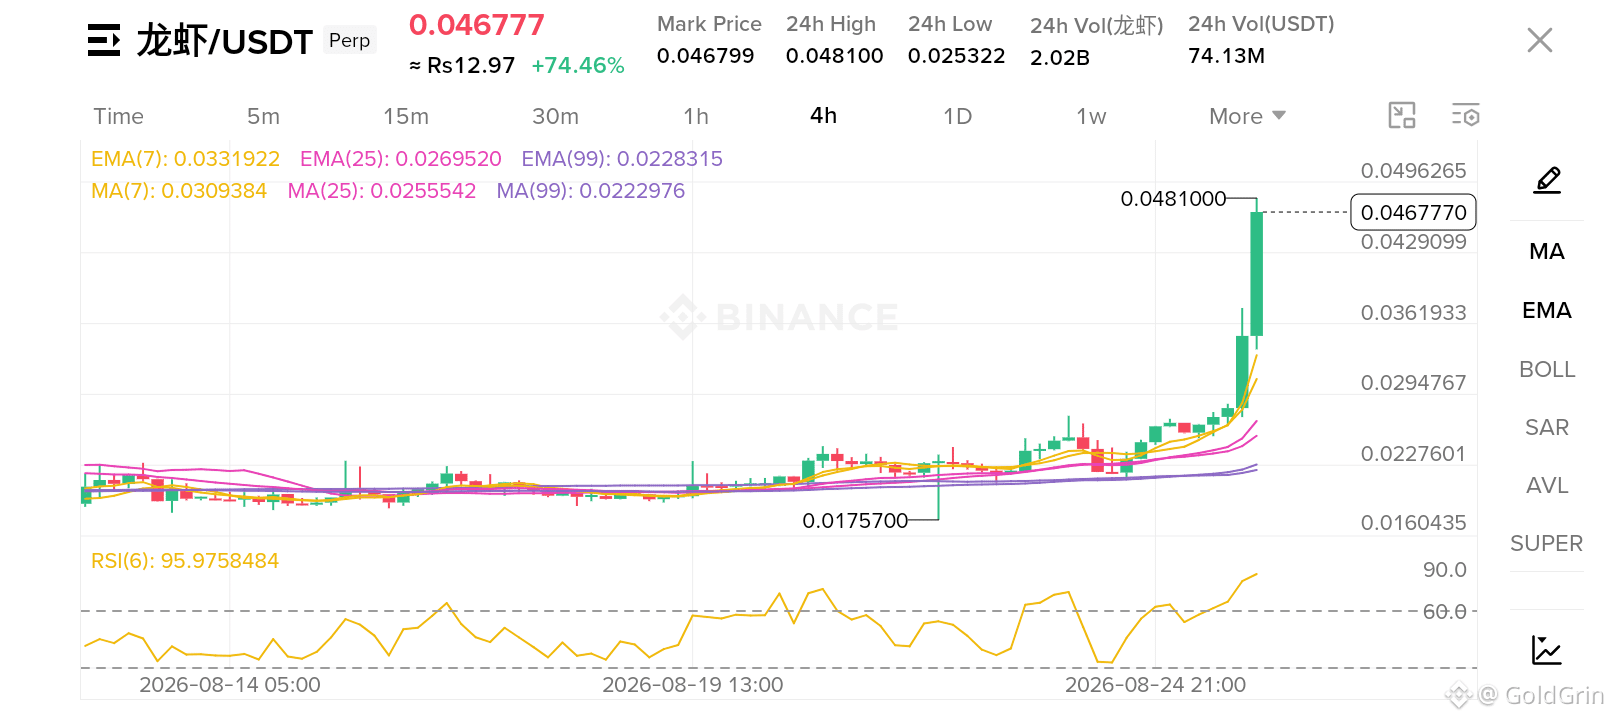Click the 24h High value 0.048100

pyautogui.click(x=835, y=56)
